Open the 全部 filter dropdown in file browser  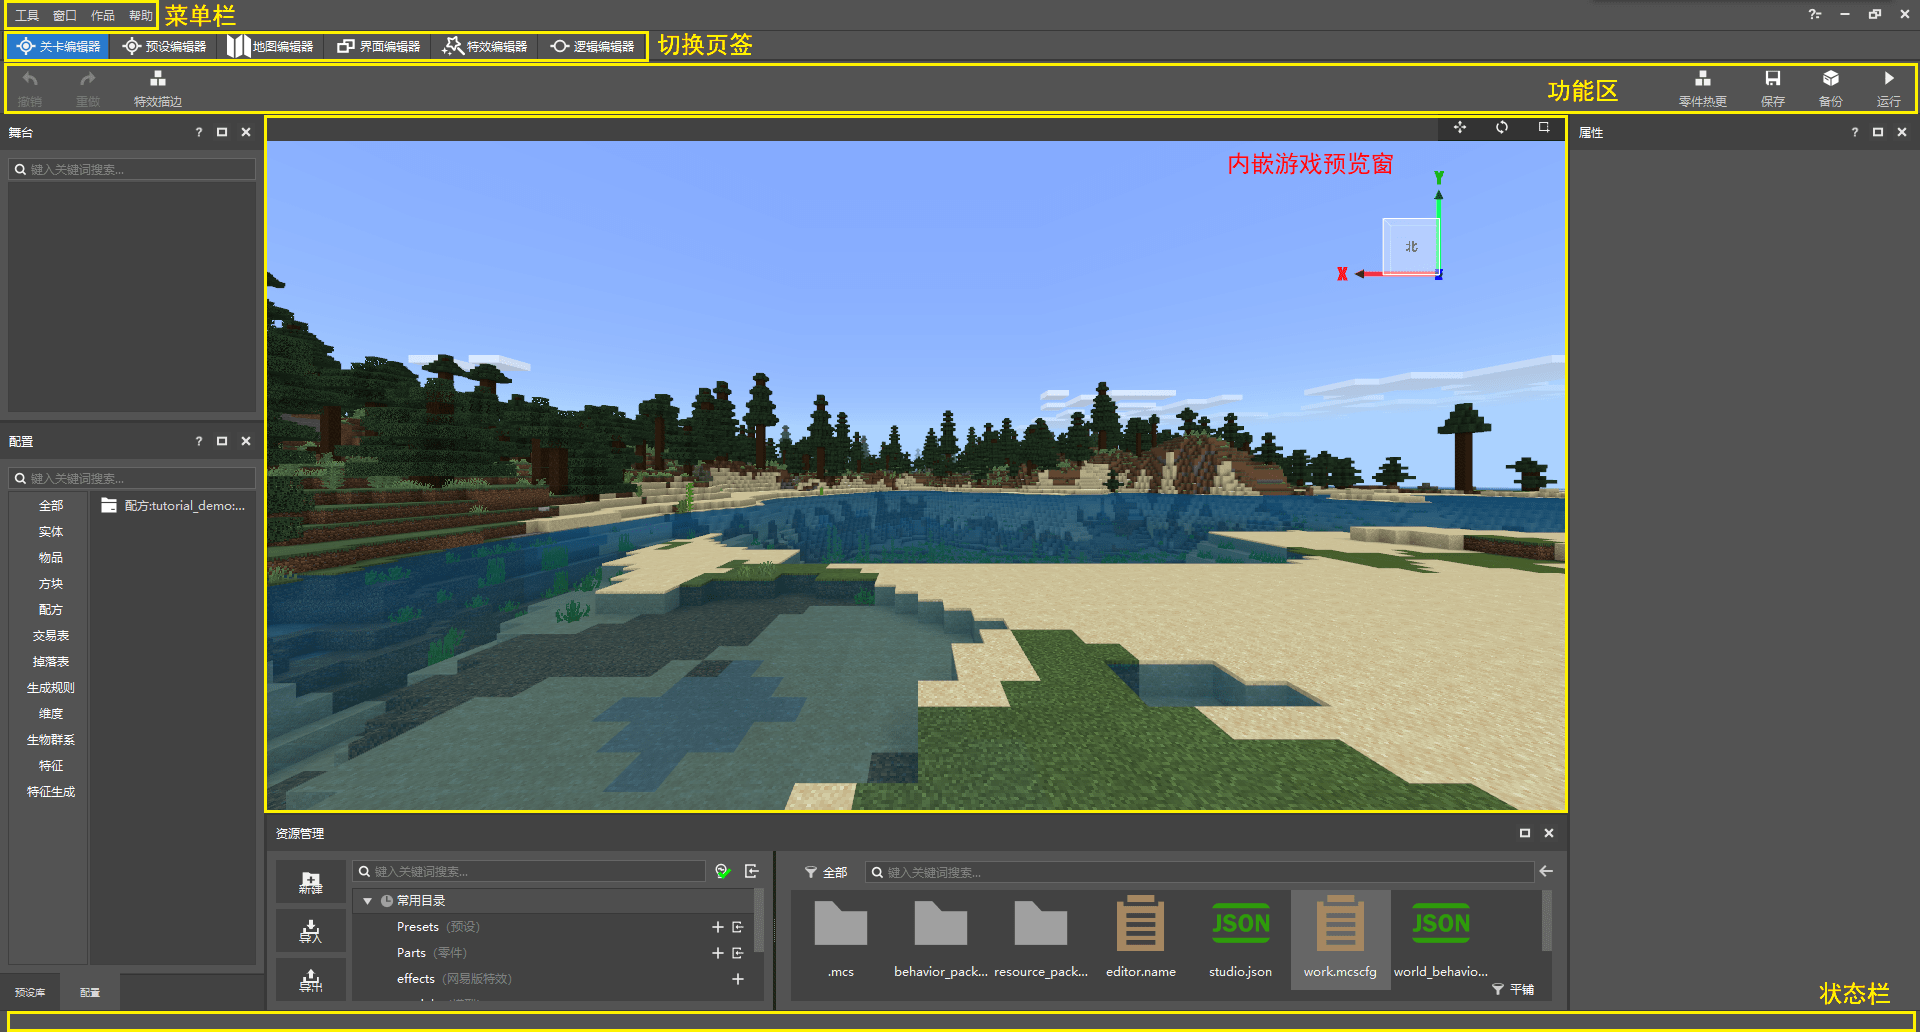[x=827, y=873]
